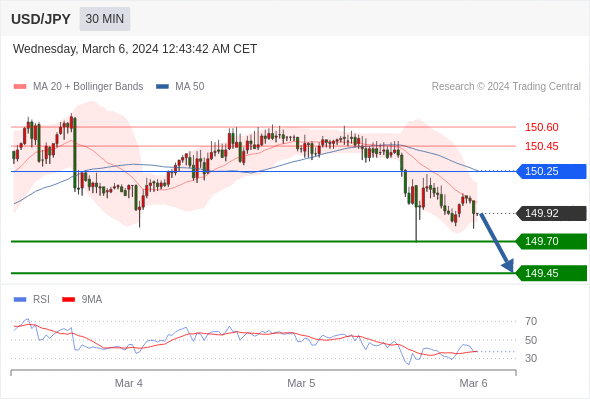Image resolution: width=590 pixels, height=400 pixels.
Task: Toggle the 9MA legend label
Action: 92,300
